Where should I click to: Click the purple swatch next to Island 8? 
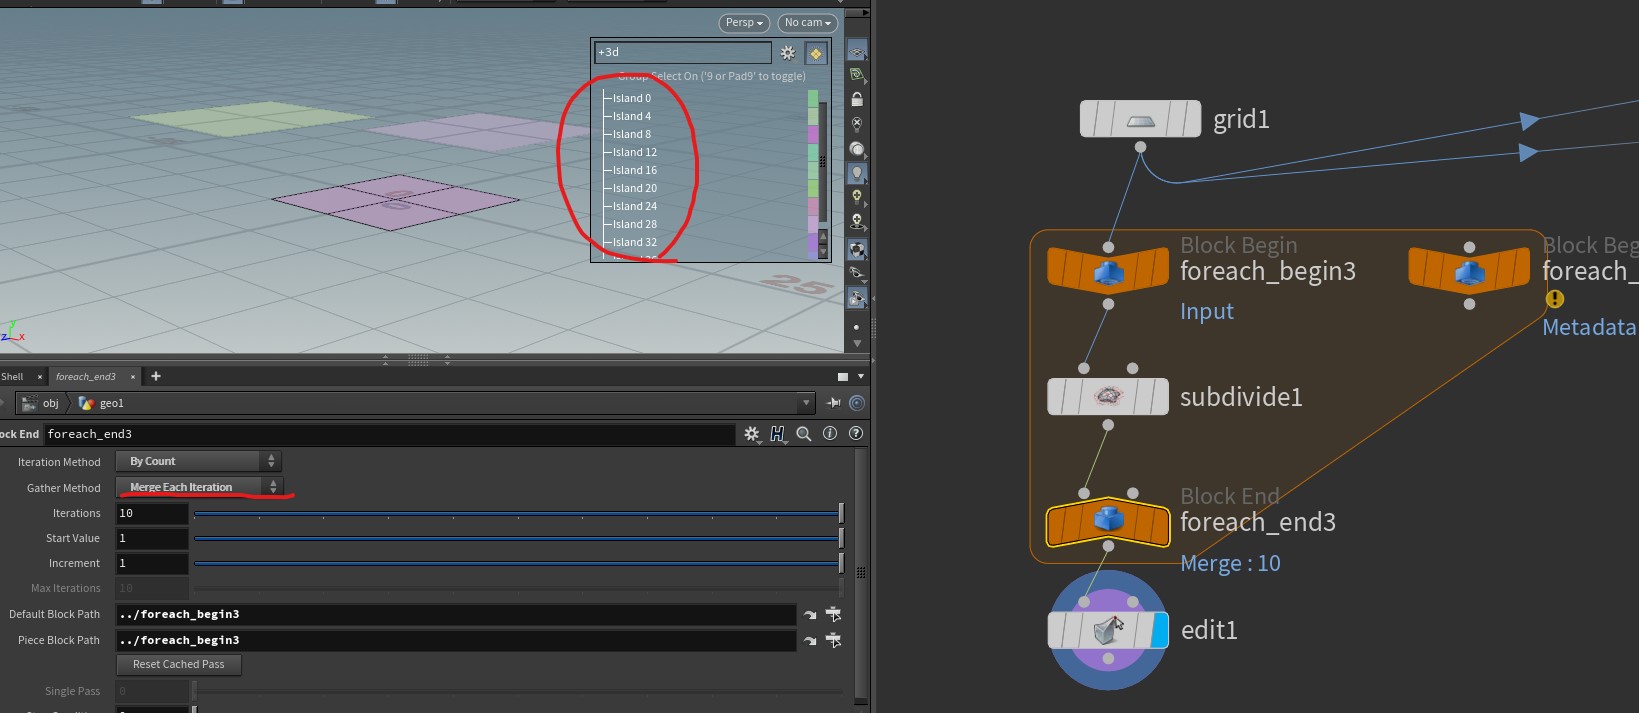click(x=813, y=134)
